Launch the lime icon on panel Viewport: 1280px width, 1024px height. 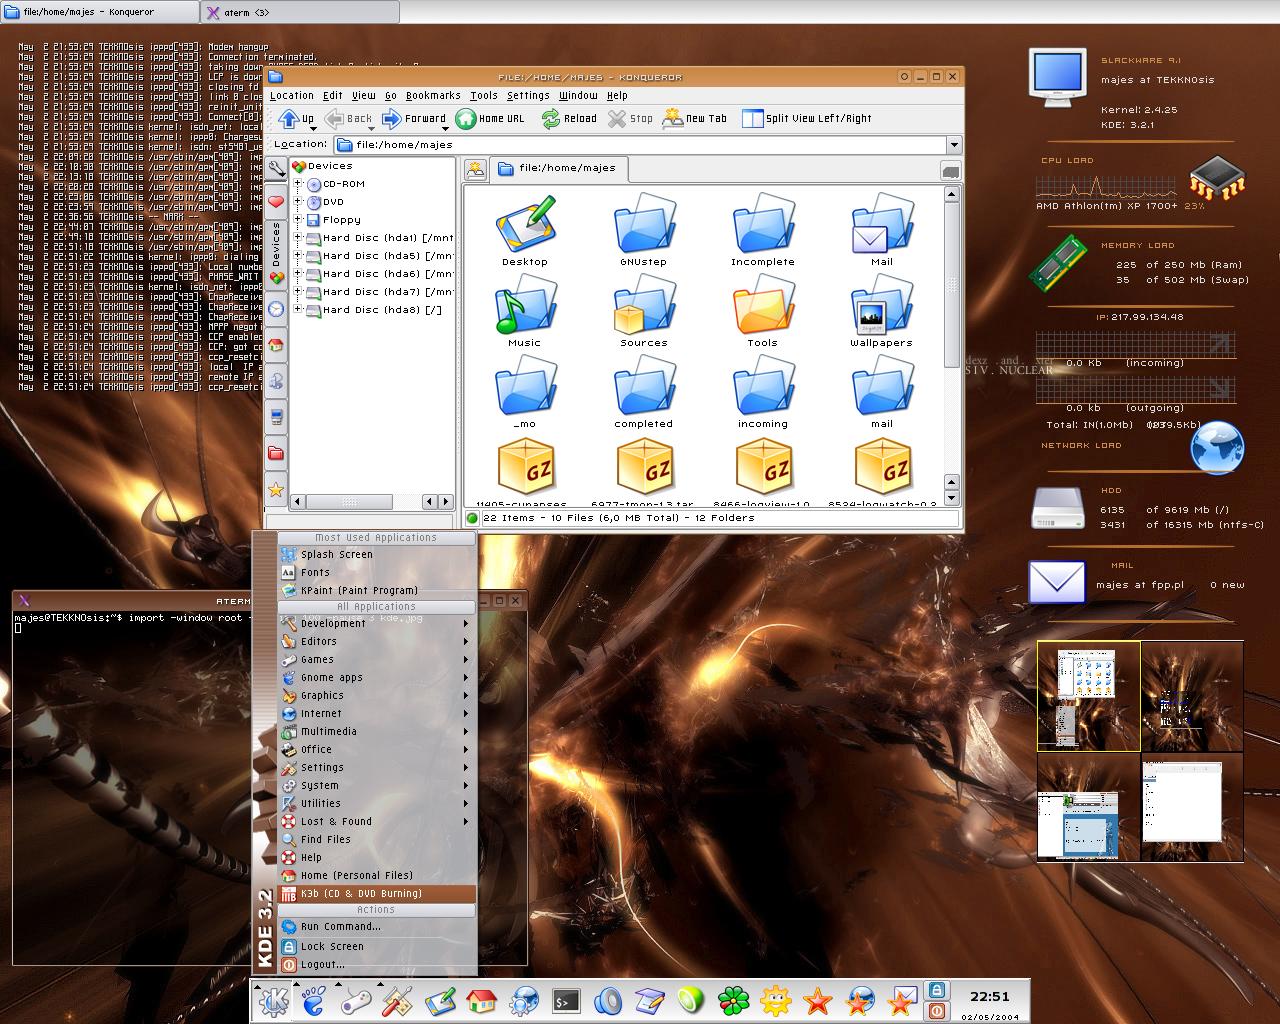(x=692, y=1001)
